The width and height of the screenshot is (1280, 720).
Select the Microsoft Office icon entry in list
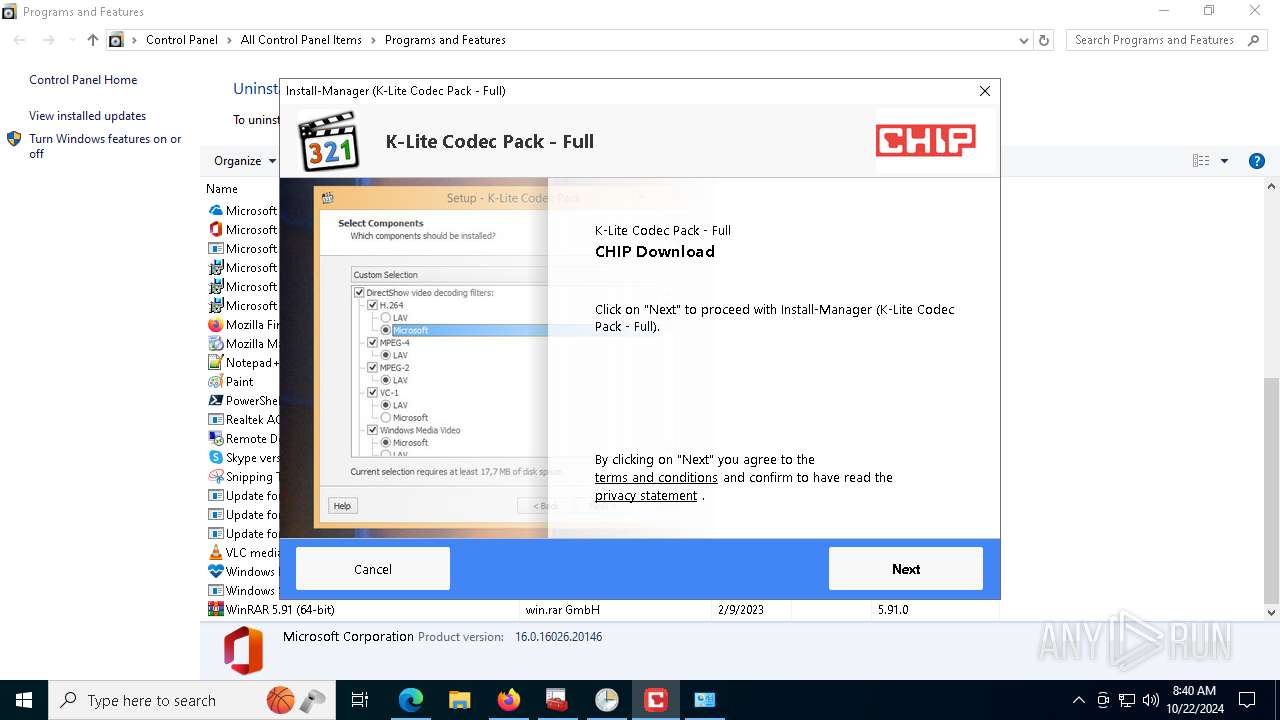tap(215, 230)
